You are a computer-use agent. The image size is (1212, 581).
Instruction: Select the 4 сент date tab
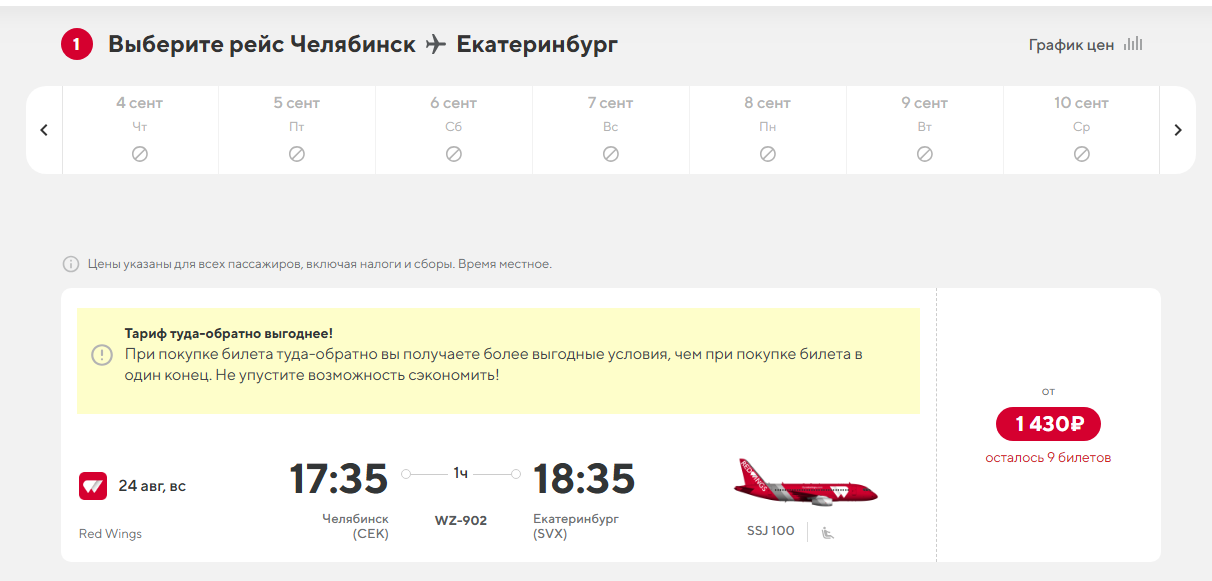(140, 130)
